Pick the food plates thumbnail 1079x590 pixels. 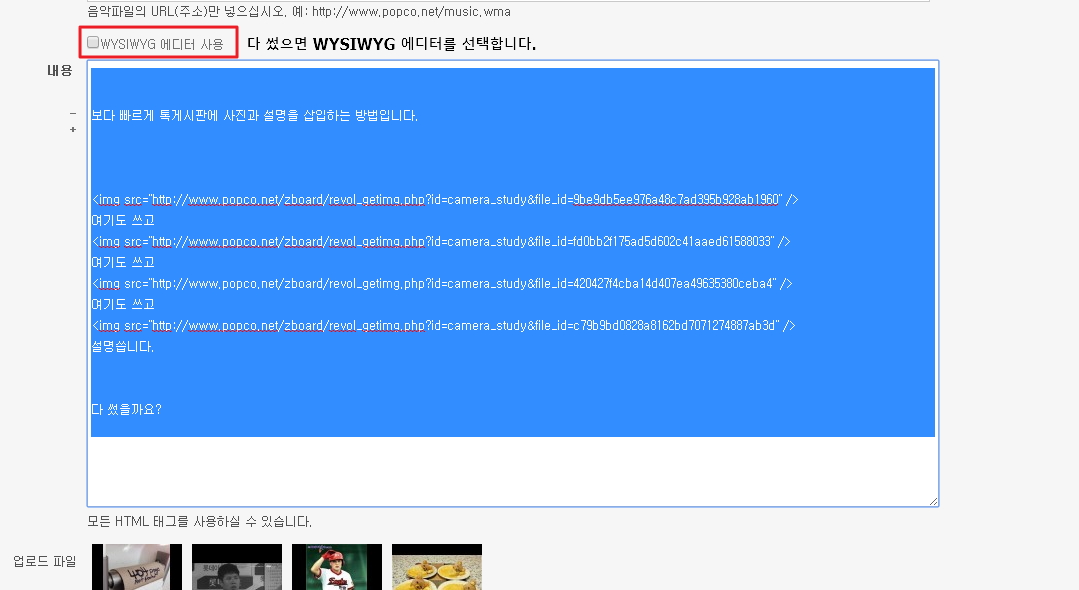click(x=437, y=567)
